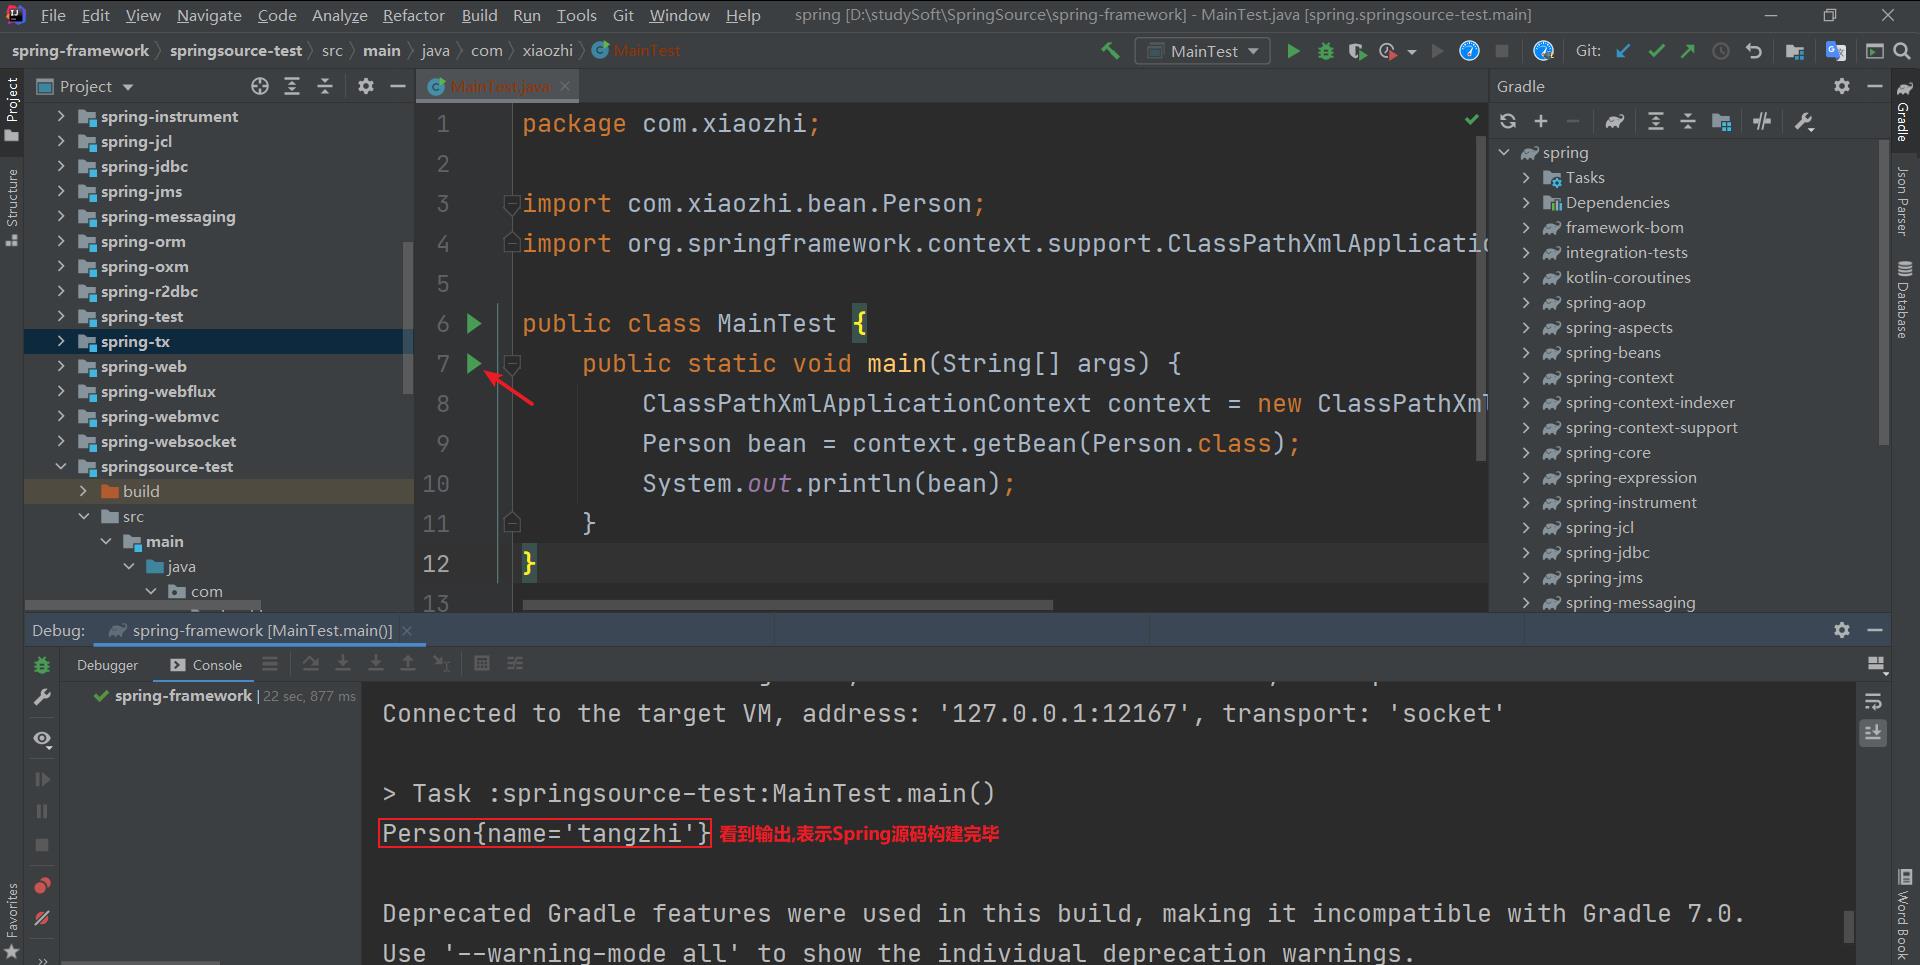Toggle the Structure side panel
The width and height of the screenshot is (1920, 965).
point(12,207)
